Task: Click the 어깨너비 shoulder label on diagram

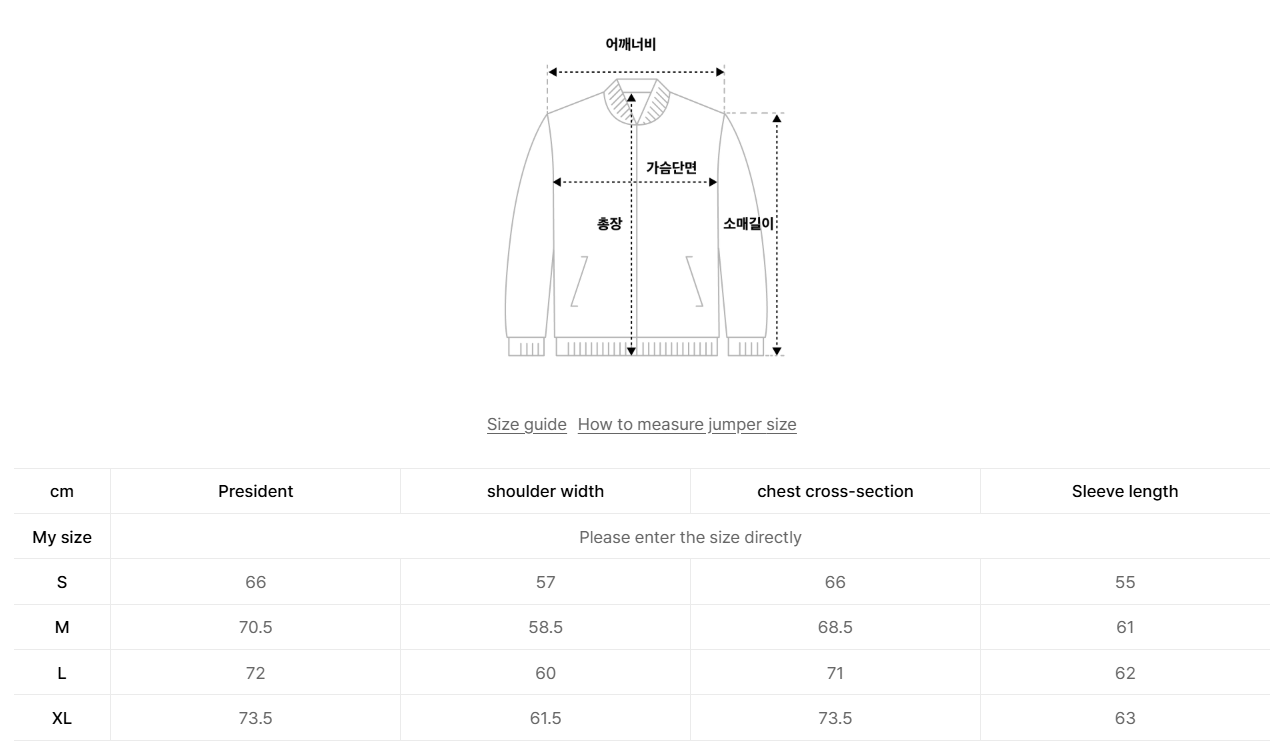Action: pos(631,44)
